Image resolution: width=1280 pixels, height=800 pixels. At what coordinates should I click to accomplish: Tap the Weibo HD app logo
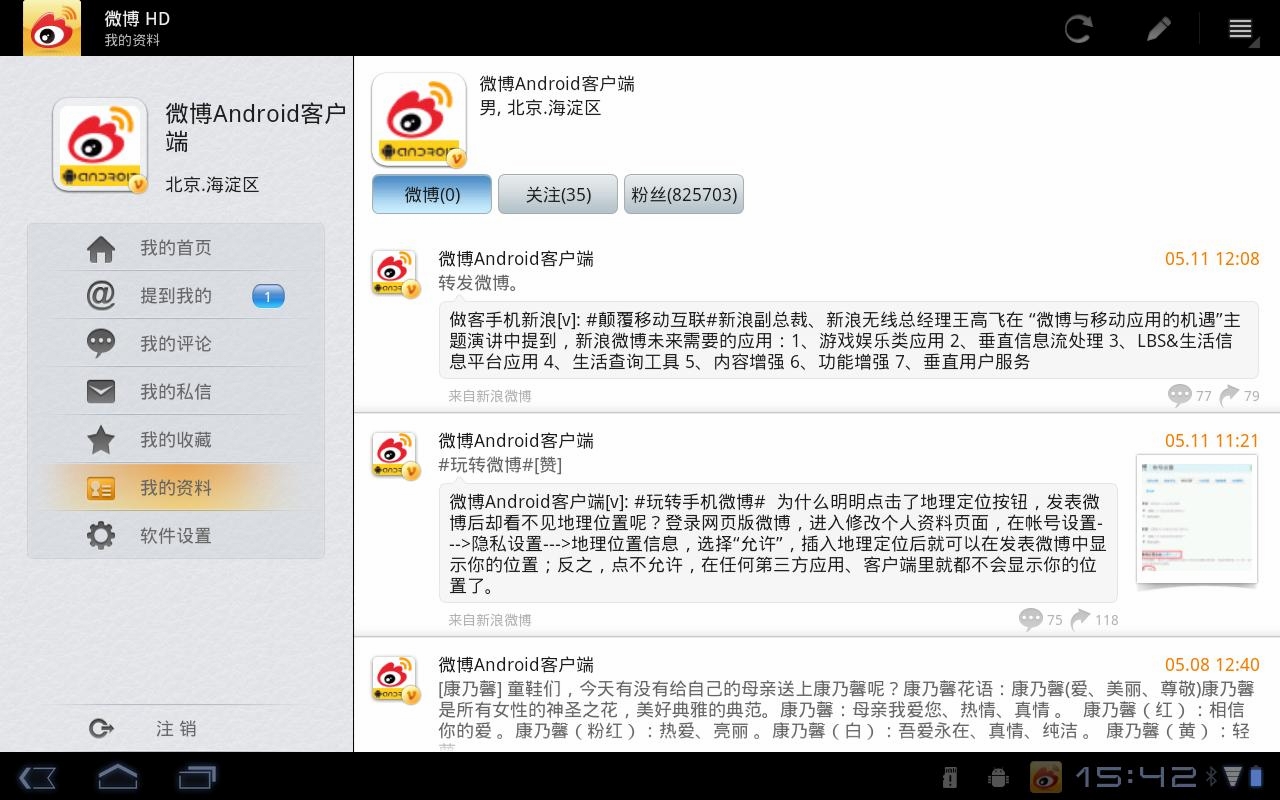coord(52,28)
